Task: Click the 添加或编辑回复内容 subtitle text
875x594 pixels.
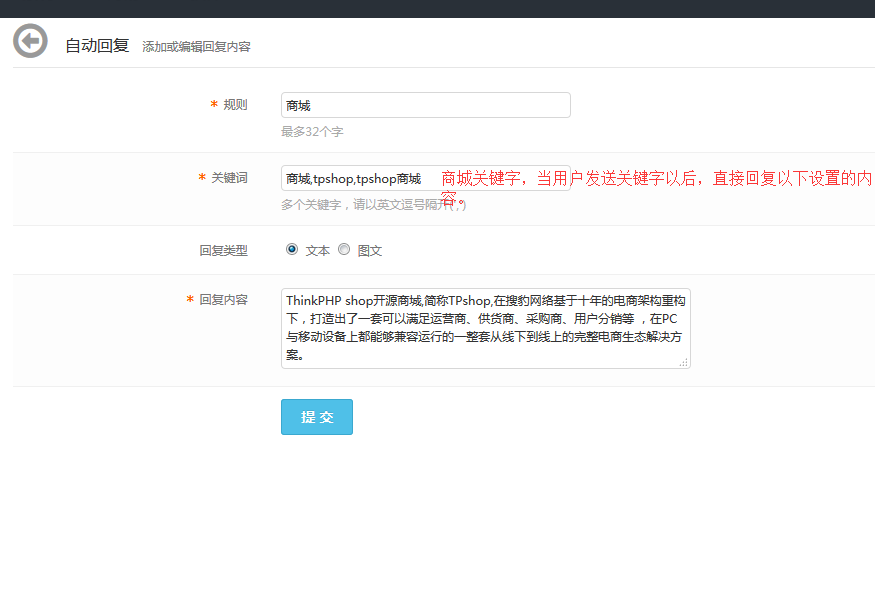Action: click(196, 47)
